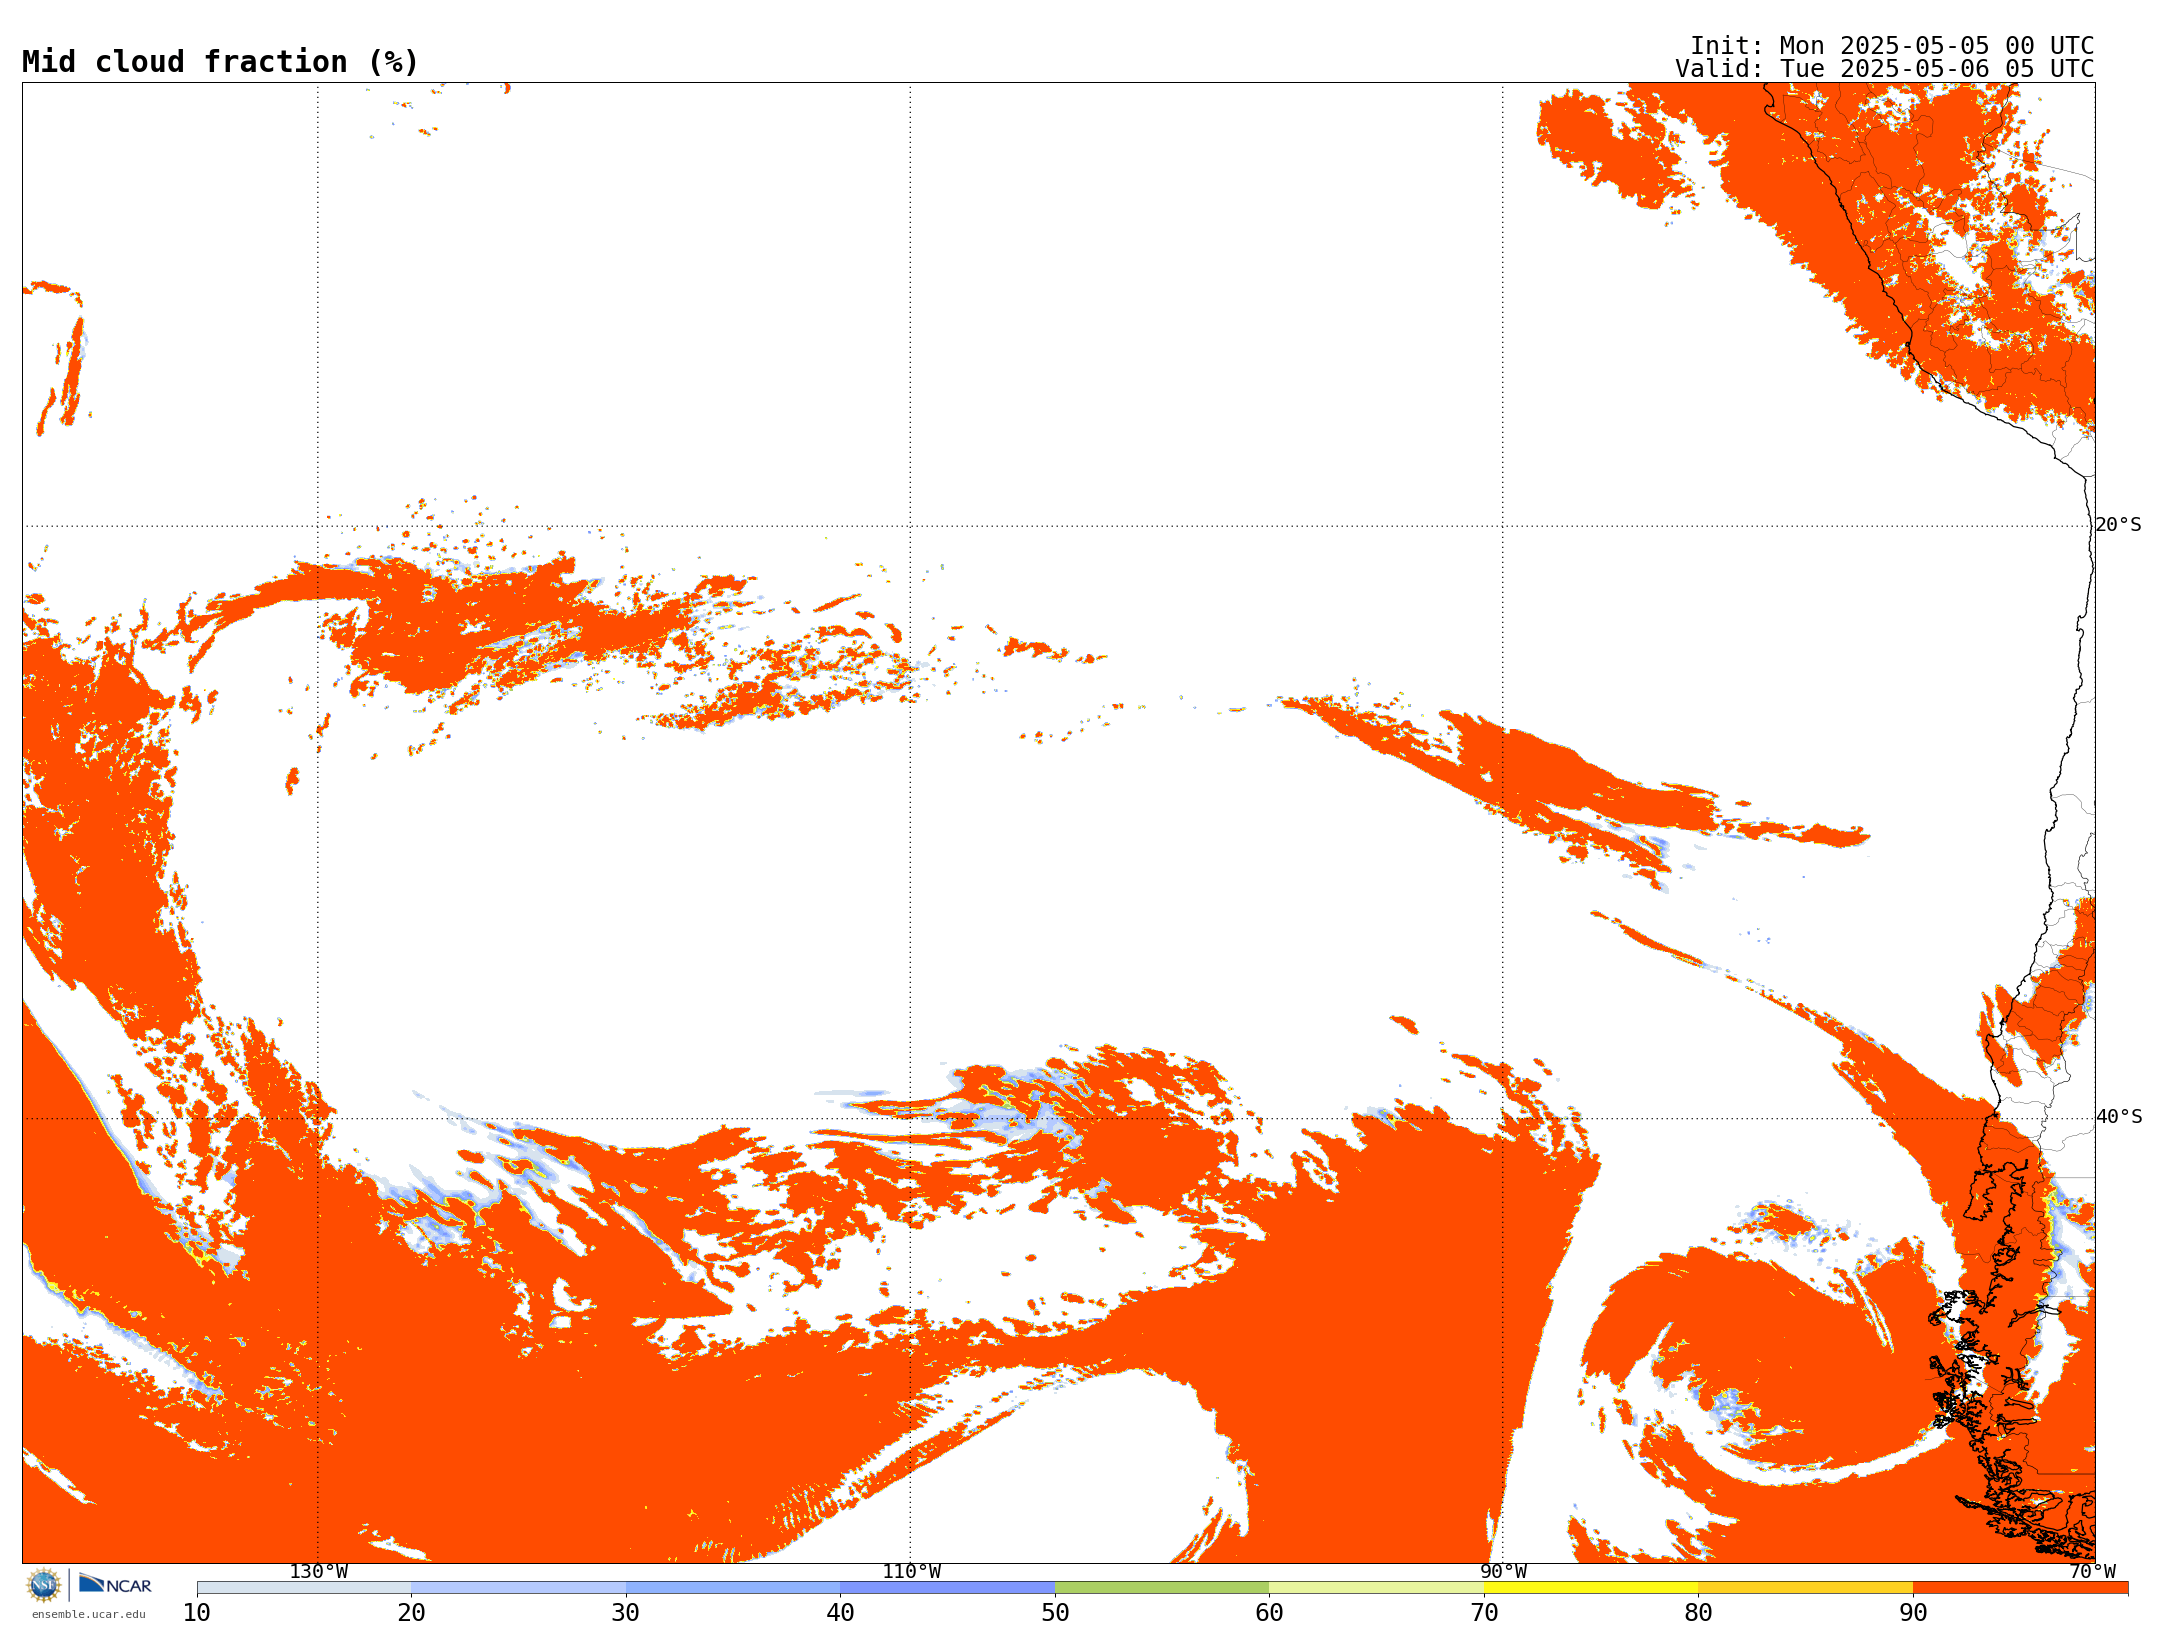Select the 10–20 pale gray colorbar segment
This screenshot has width=2160, height=1626.
(x=304, y=1588)
